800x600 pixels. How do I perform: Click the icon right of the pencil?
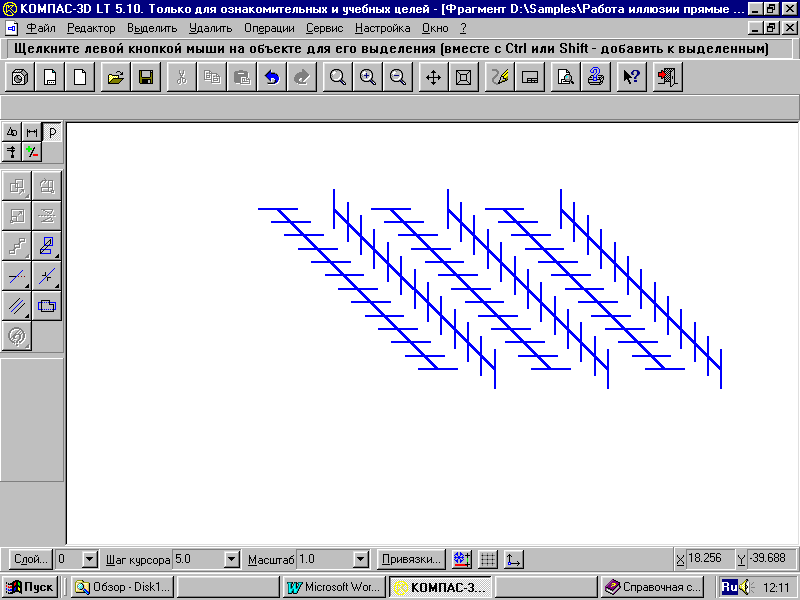click(x=530, y=77)
